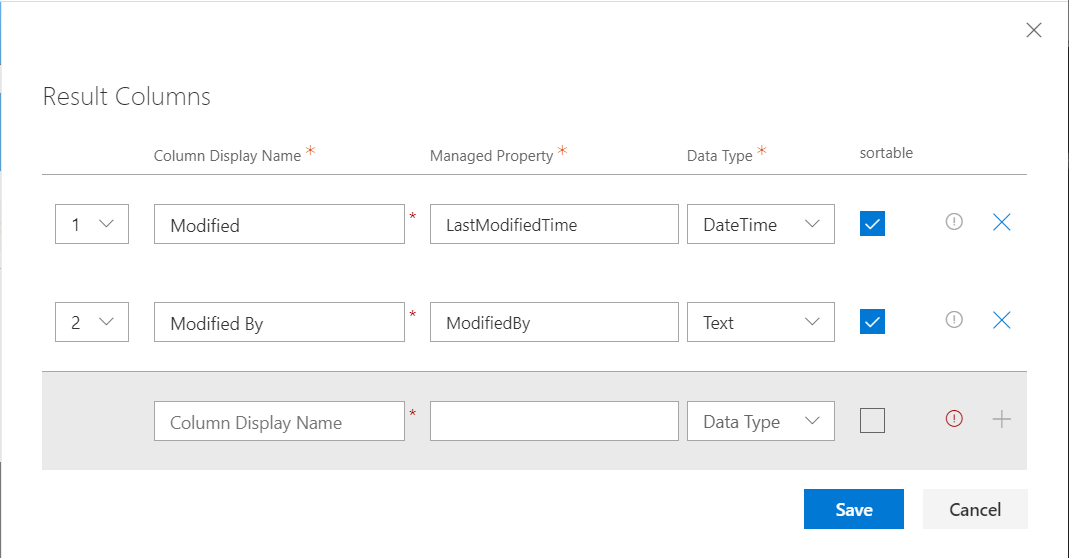This screenshot has height=558, width=1071.
Task: Enable sortable checkbox in new row
Action: (872, 421)
